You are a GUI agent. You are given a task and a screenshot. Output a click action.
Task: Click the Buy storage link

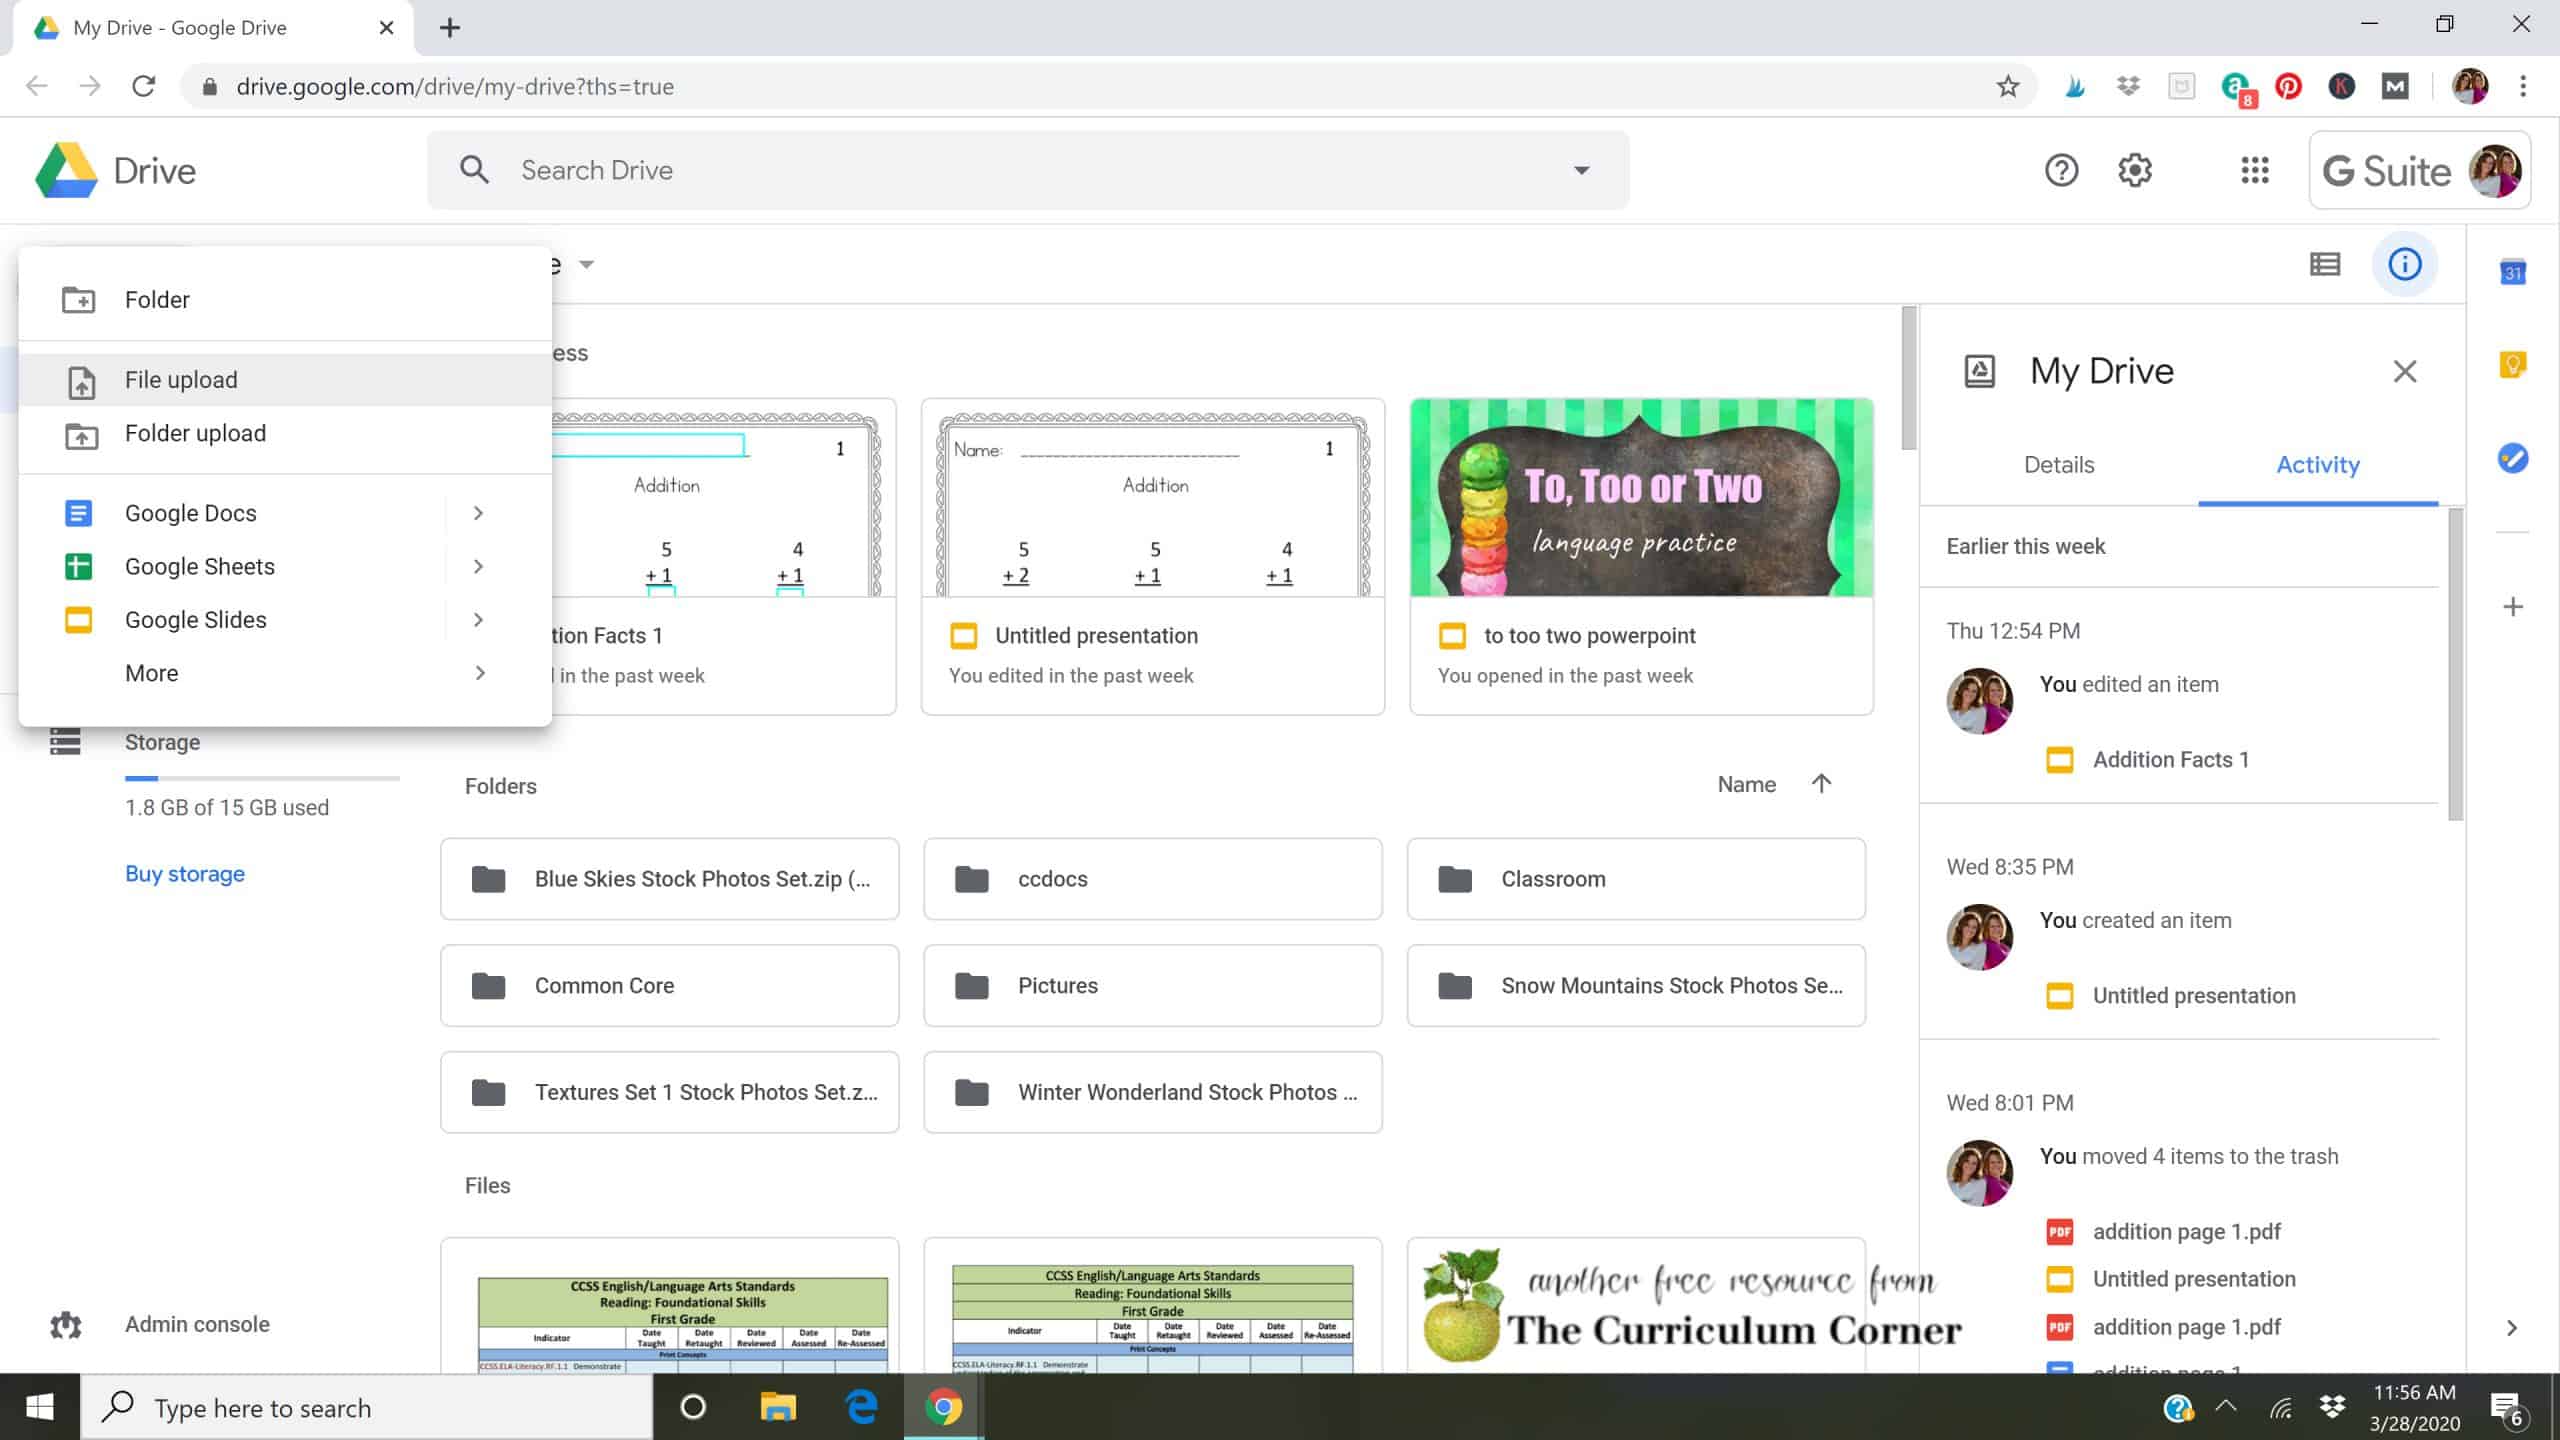pos(185,874)
